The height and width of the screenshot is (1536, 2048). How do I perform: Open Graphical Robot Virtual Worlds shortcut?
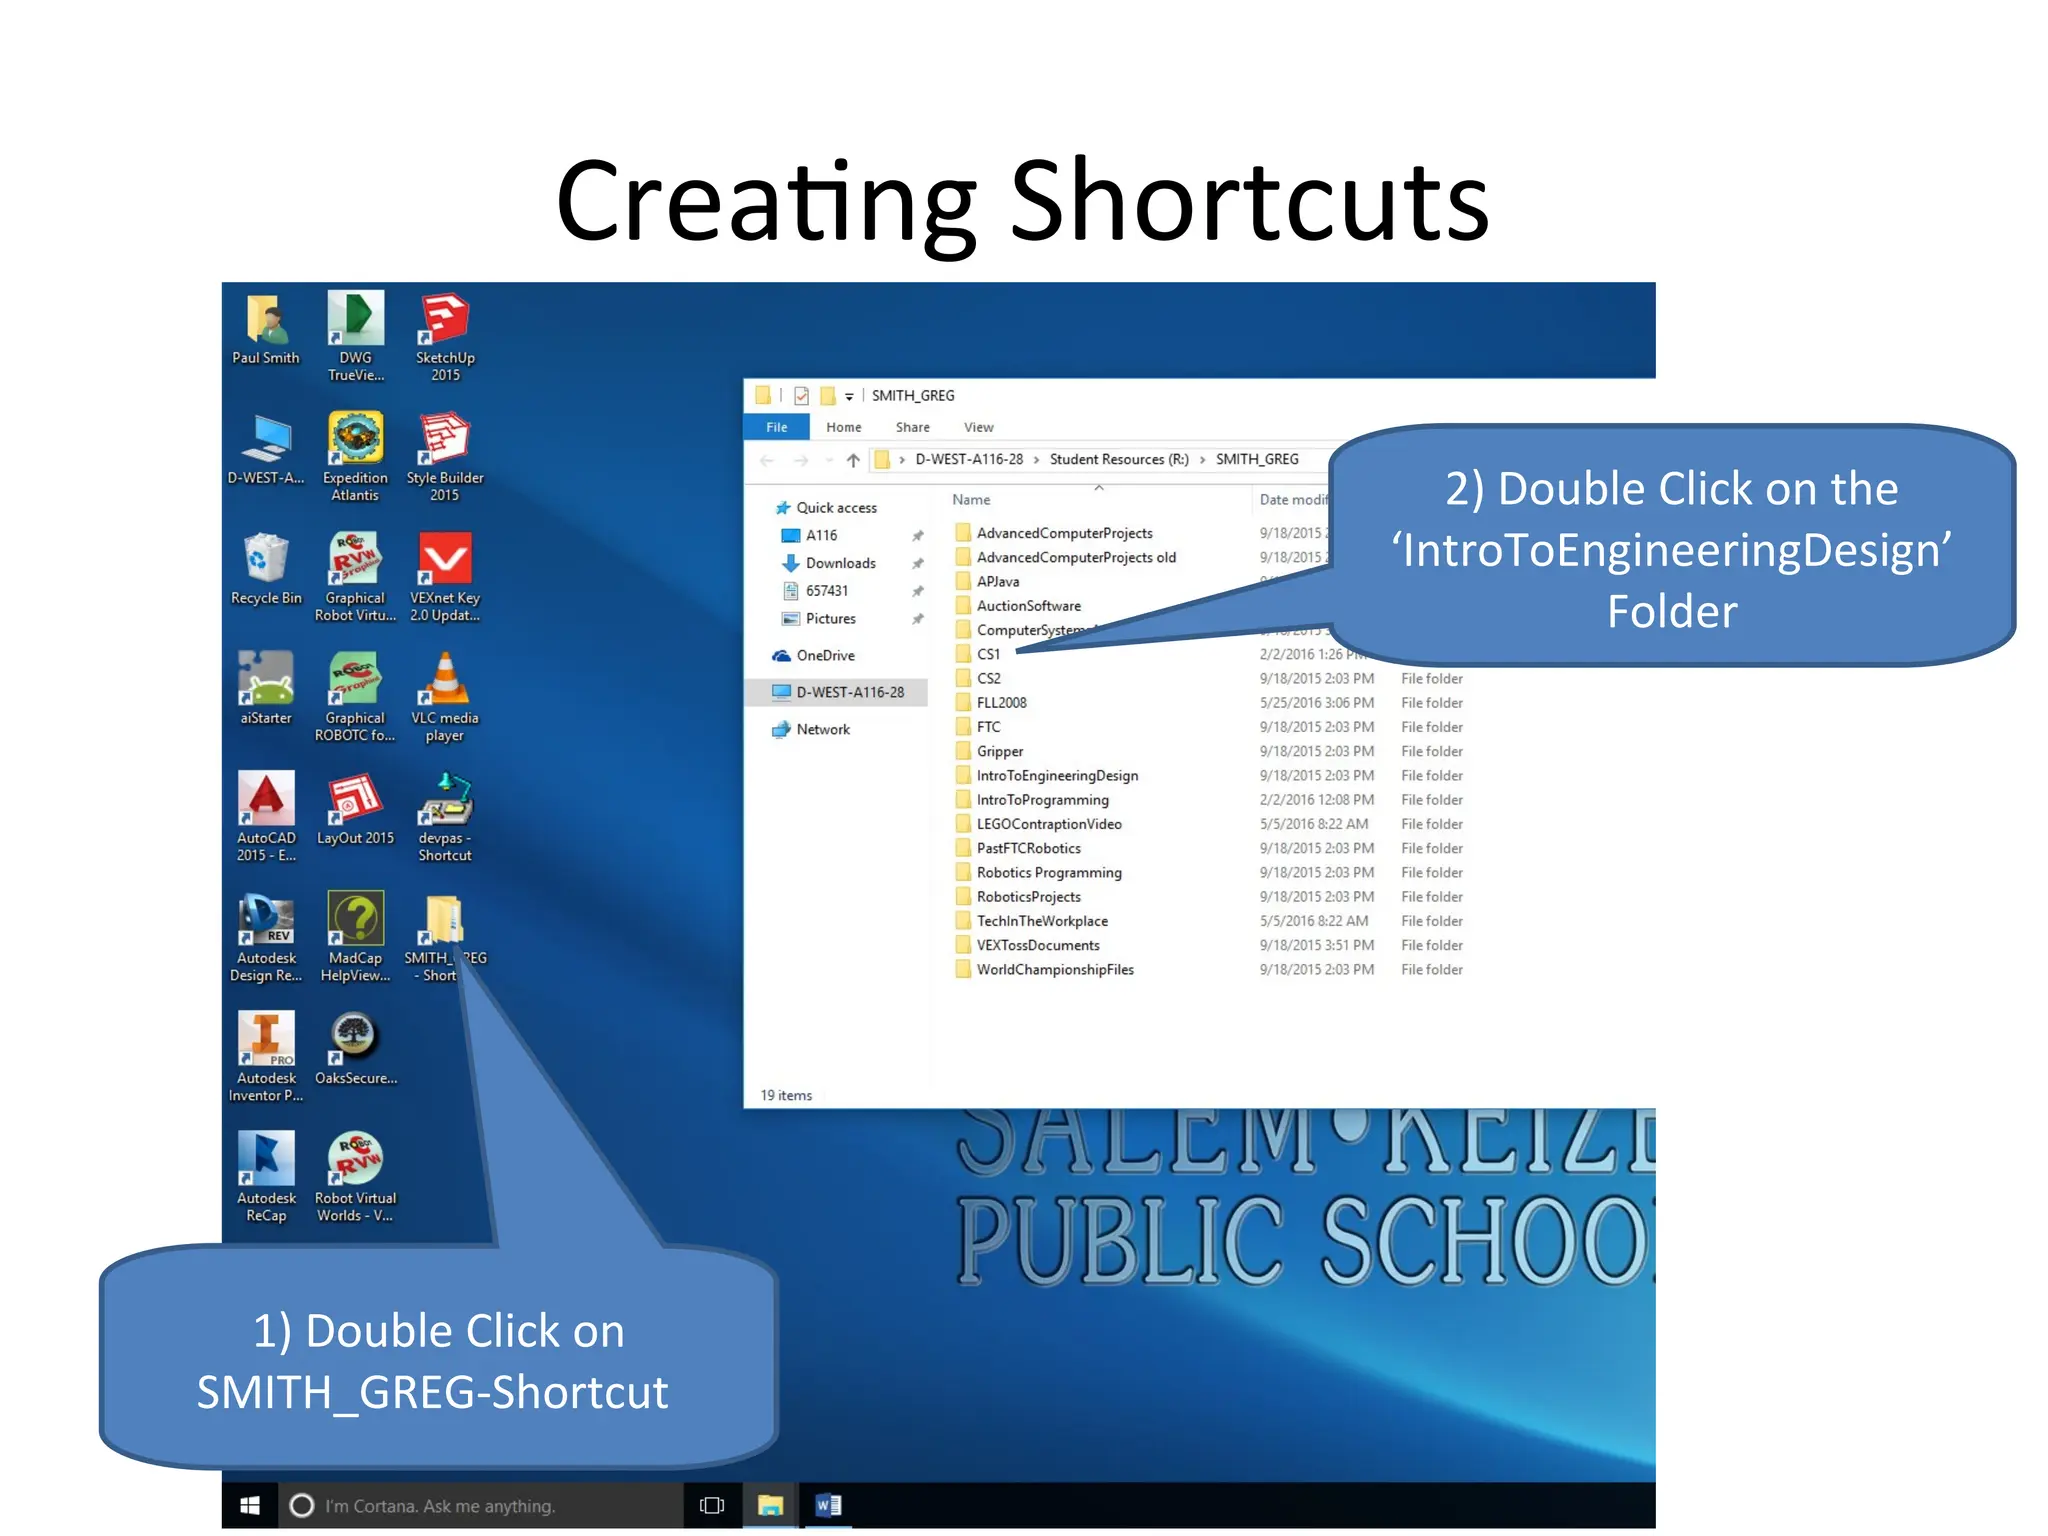355,576
